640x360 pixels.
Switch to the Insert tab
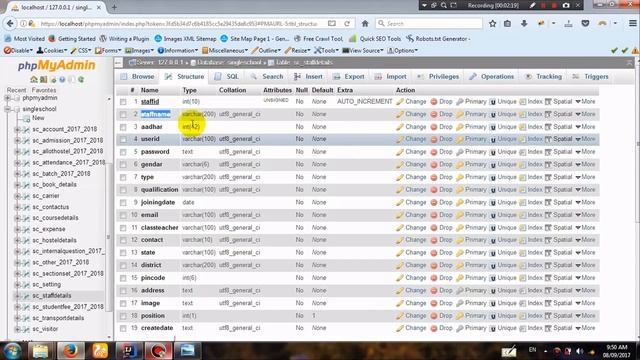click(x=308, y=77)
